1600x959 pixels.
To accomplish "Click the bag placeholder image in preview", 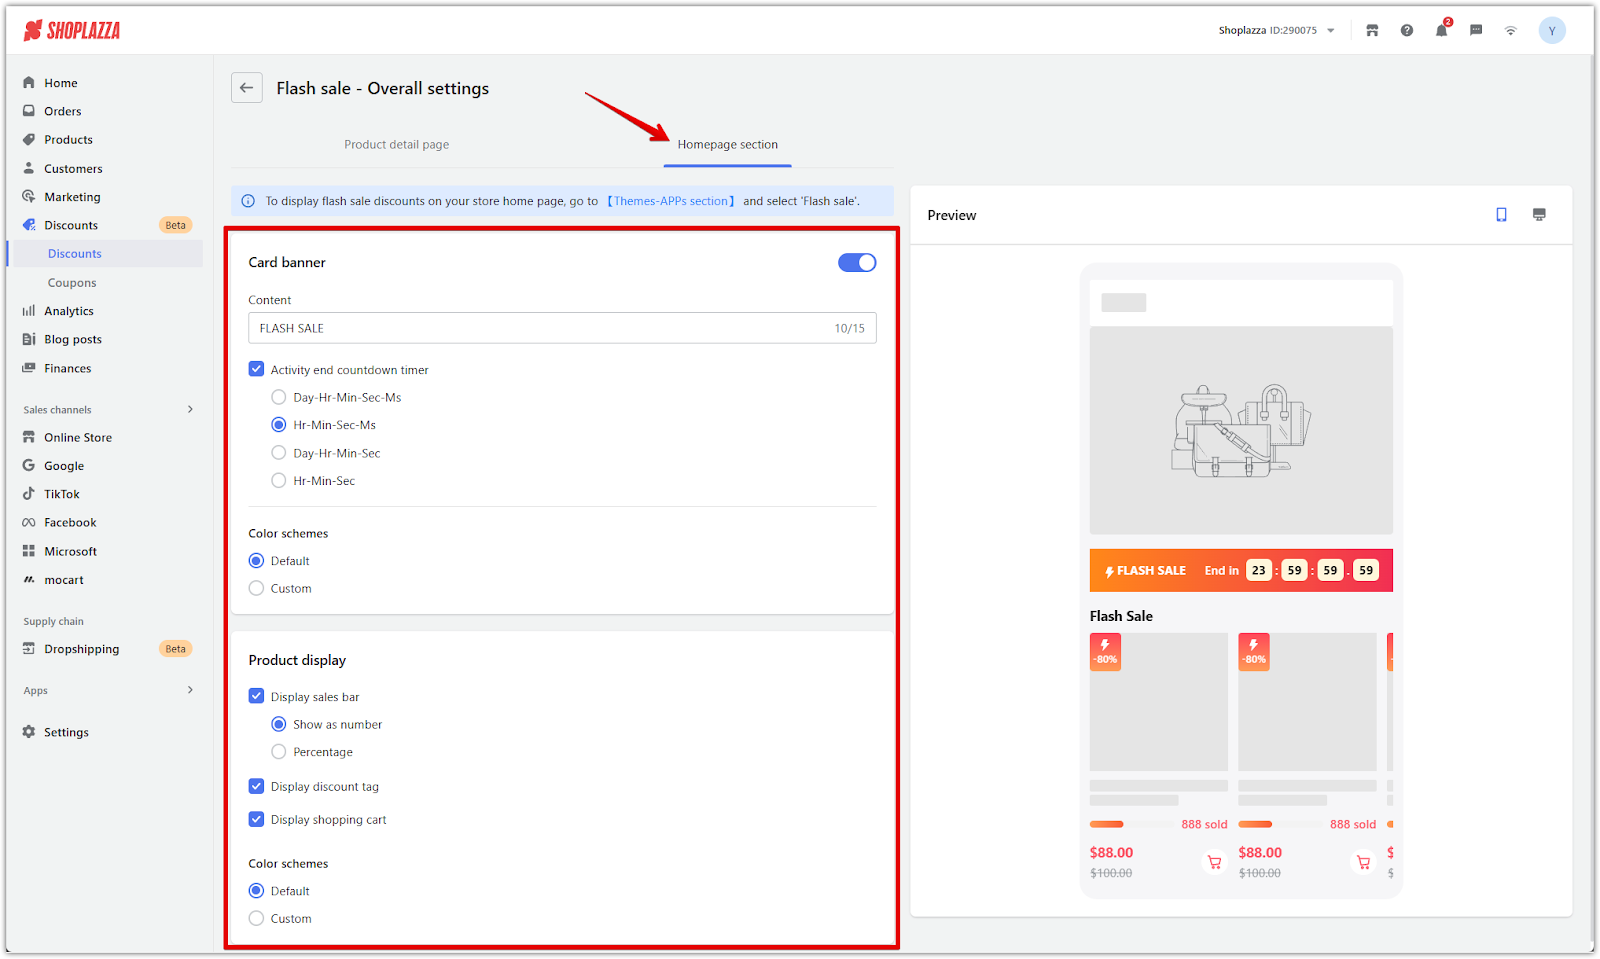I will (1241, 430).
